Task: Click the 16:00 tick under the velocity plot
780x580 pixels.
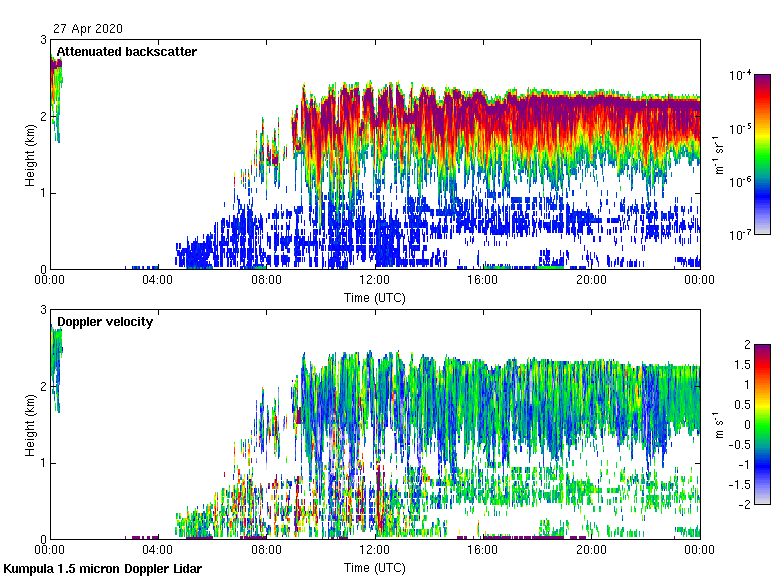Action: [x=483, y=551]
